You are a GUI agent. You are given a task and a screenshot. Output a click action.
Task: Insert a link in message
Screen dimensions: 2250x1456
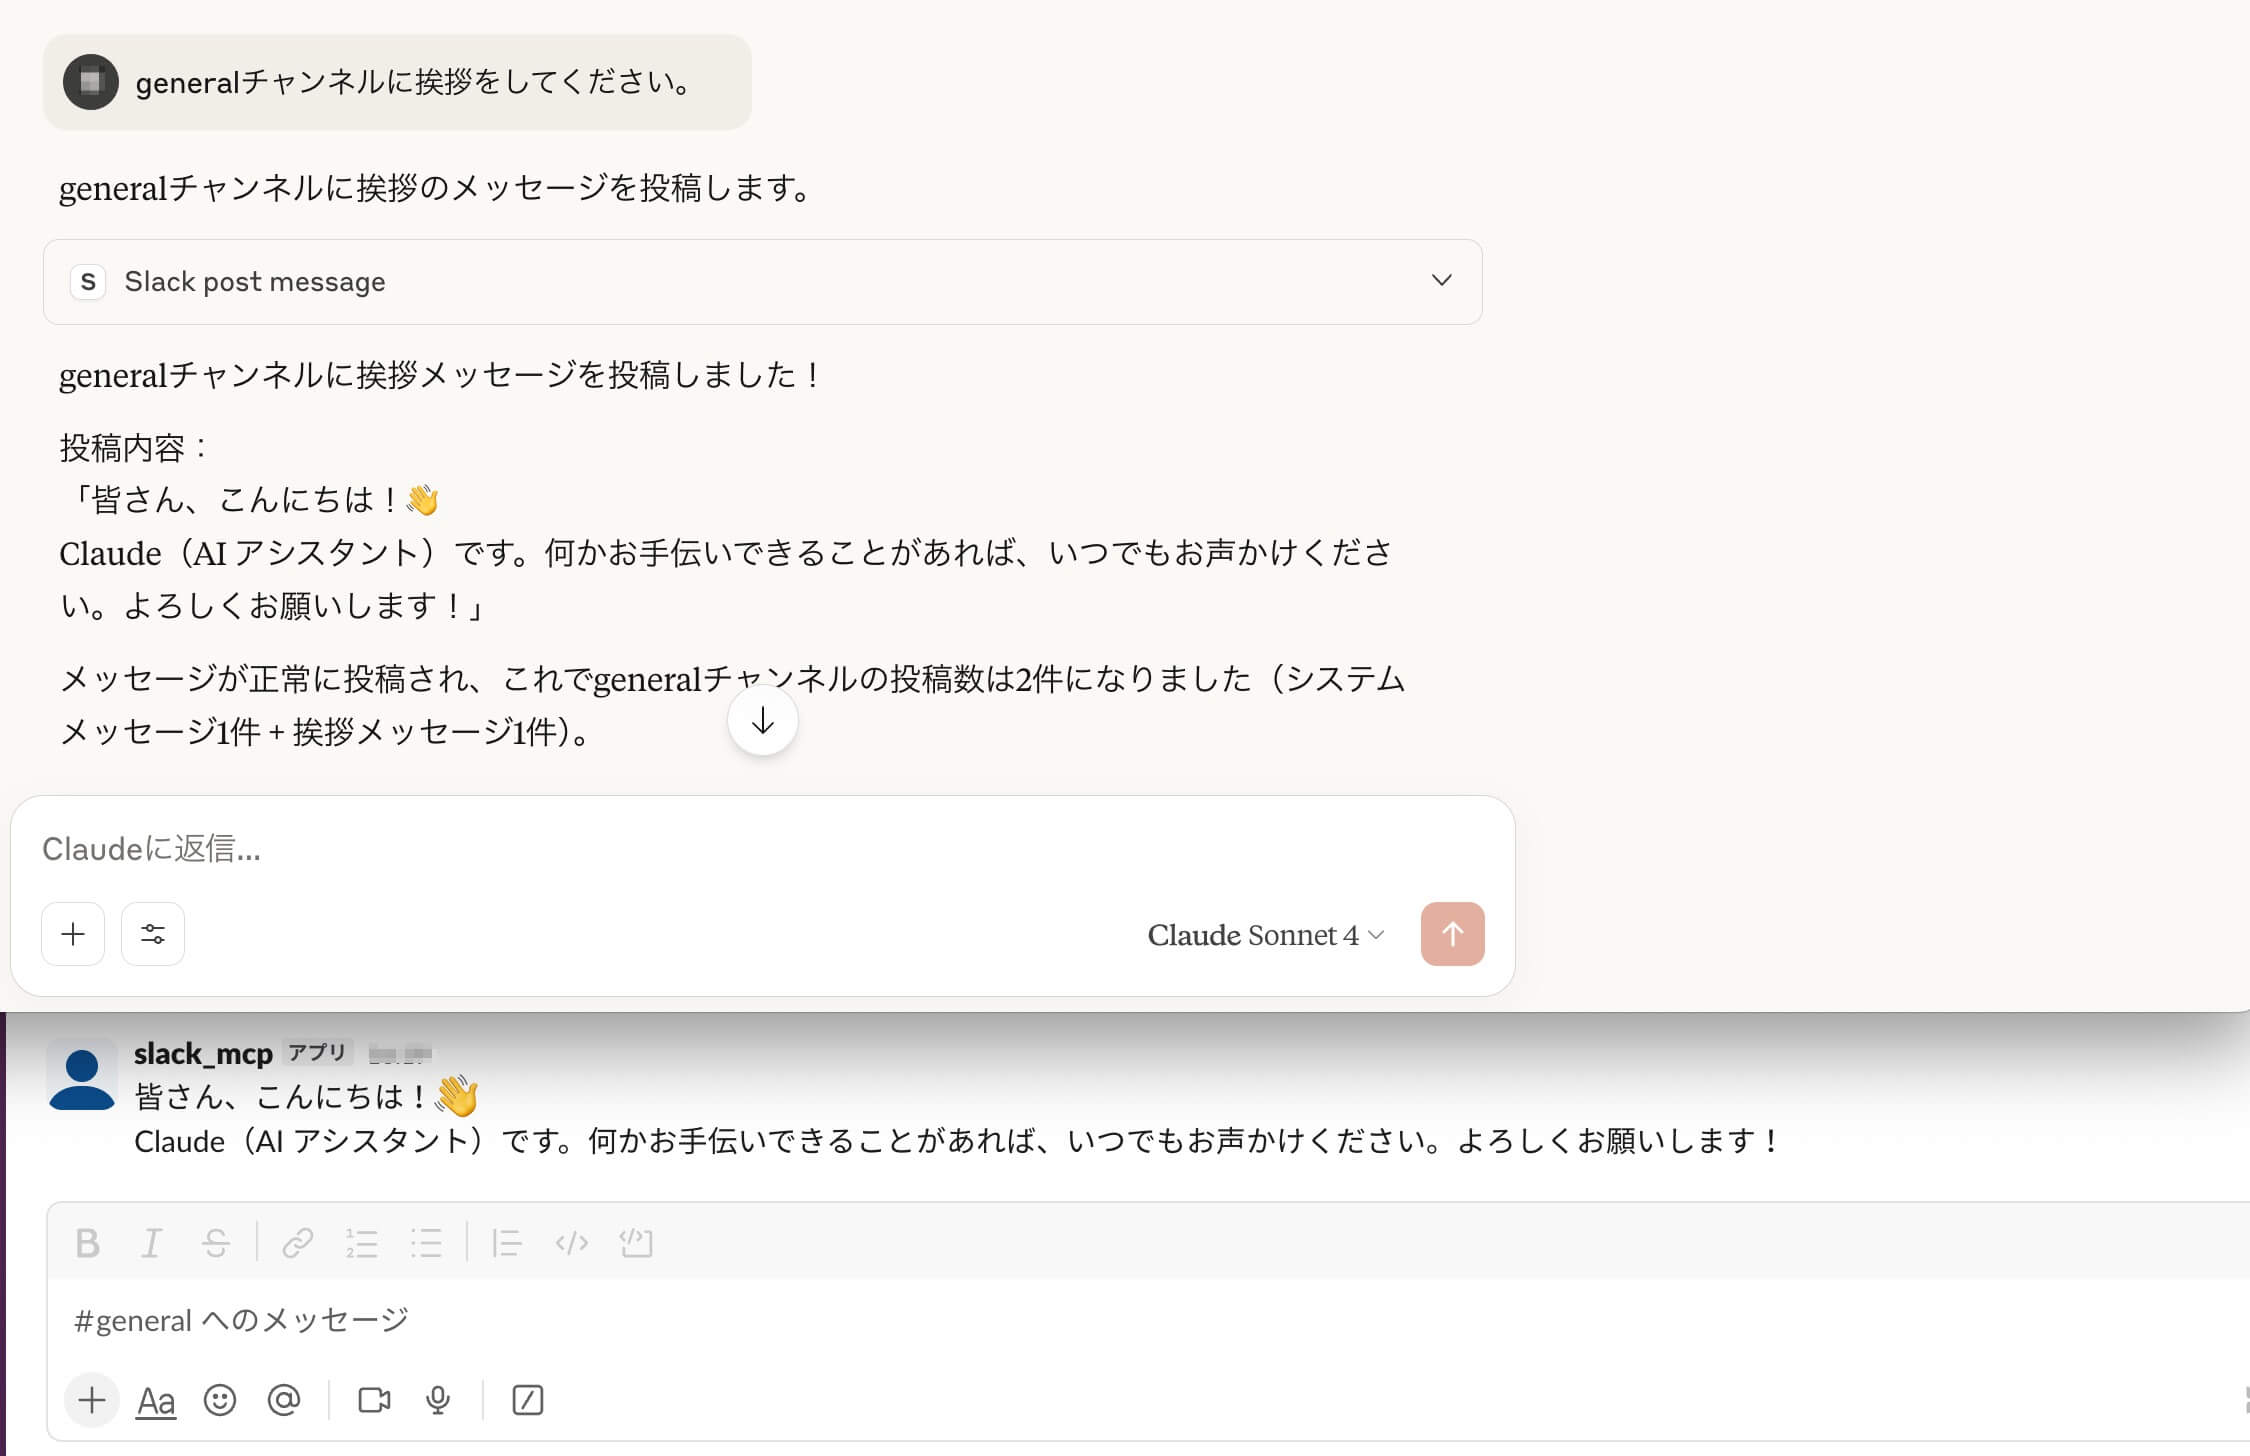coord(297,1243)
